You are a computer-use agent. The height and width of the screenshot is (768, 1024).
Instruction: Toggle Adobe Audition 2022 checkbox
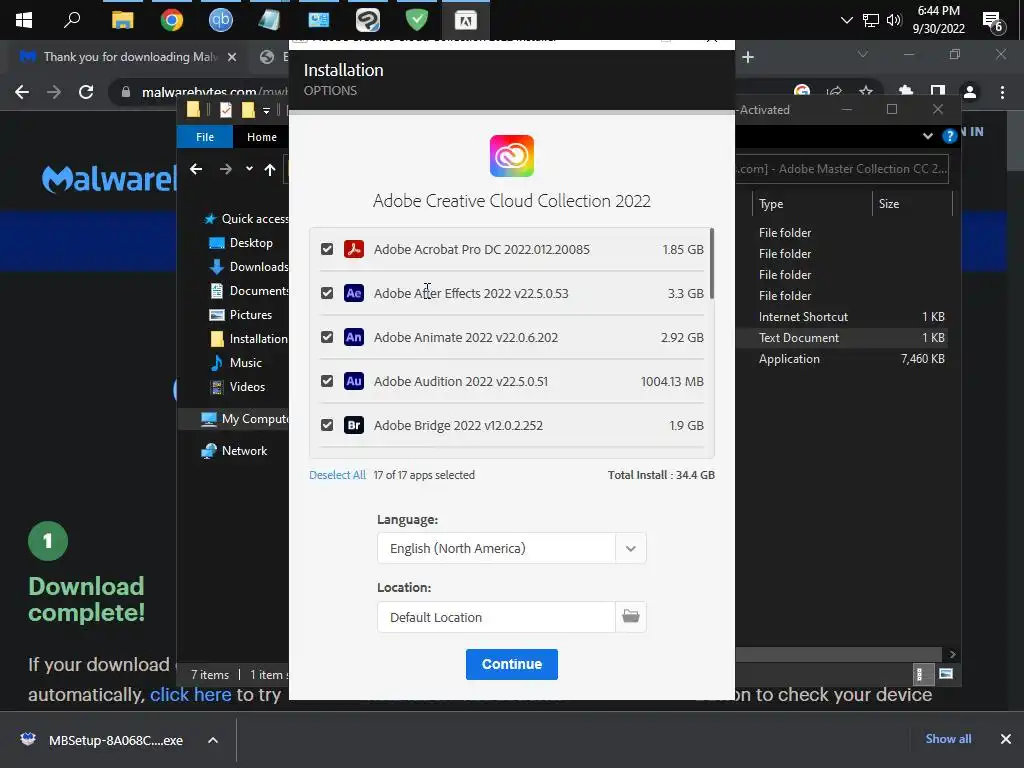(x=327, y=381)
